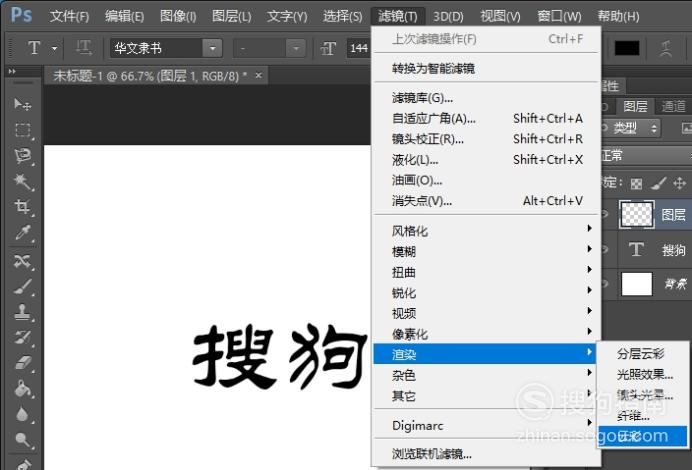692x470 pixels.
Task: Open the 视图(V) menu
Action: (500, 16)
